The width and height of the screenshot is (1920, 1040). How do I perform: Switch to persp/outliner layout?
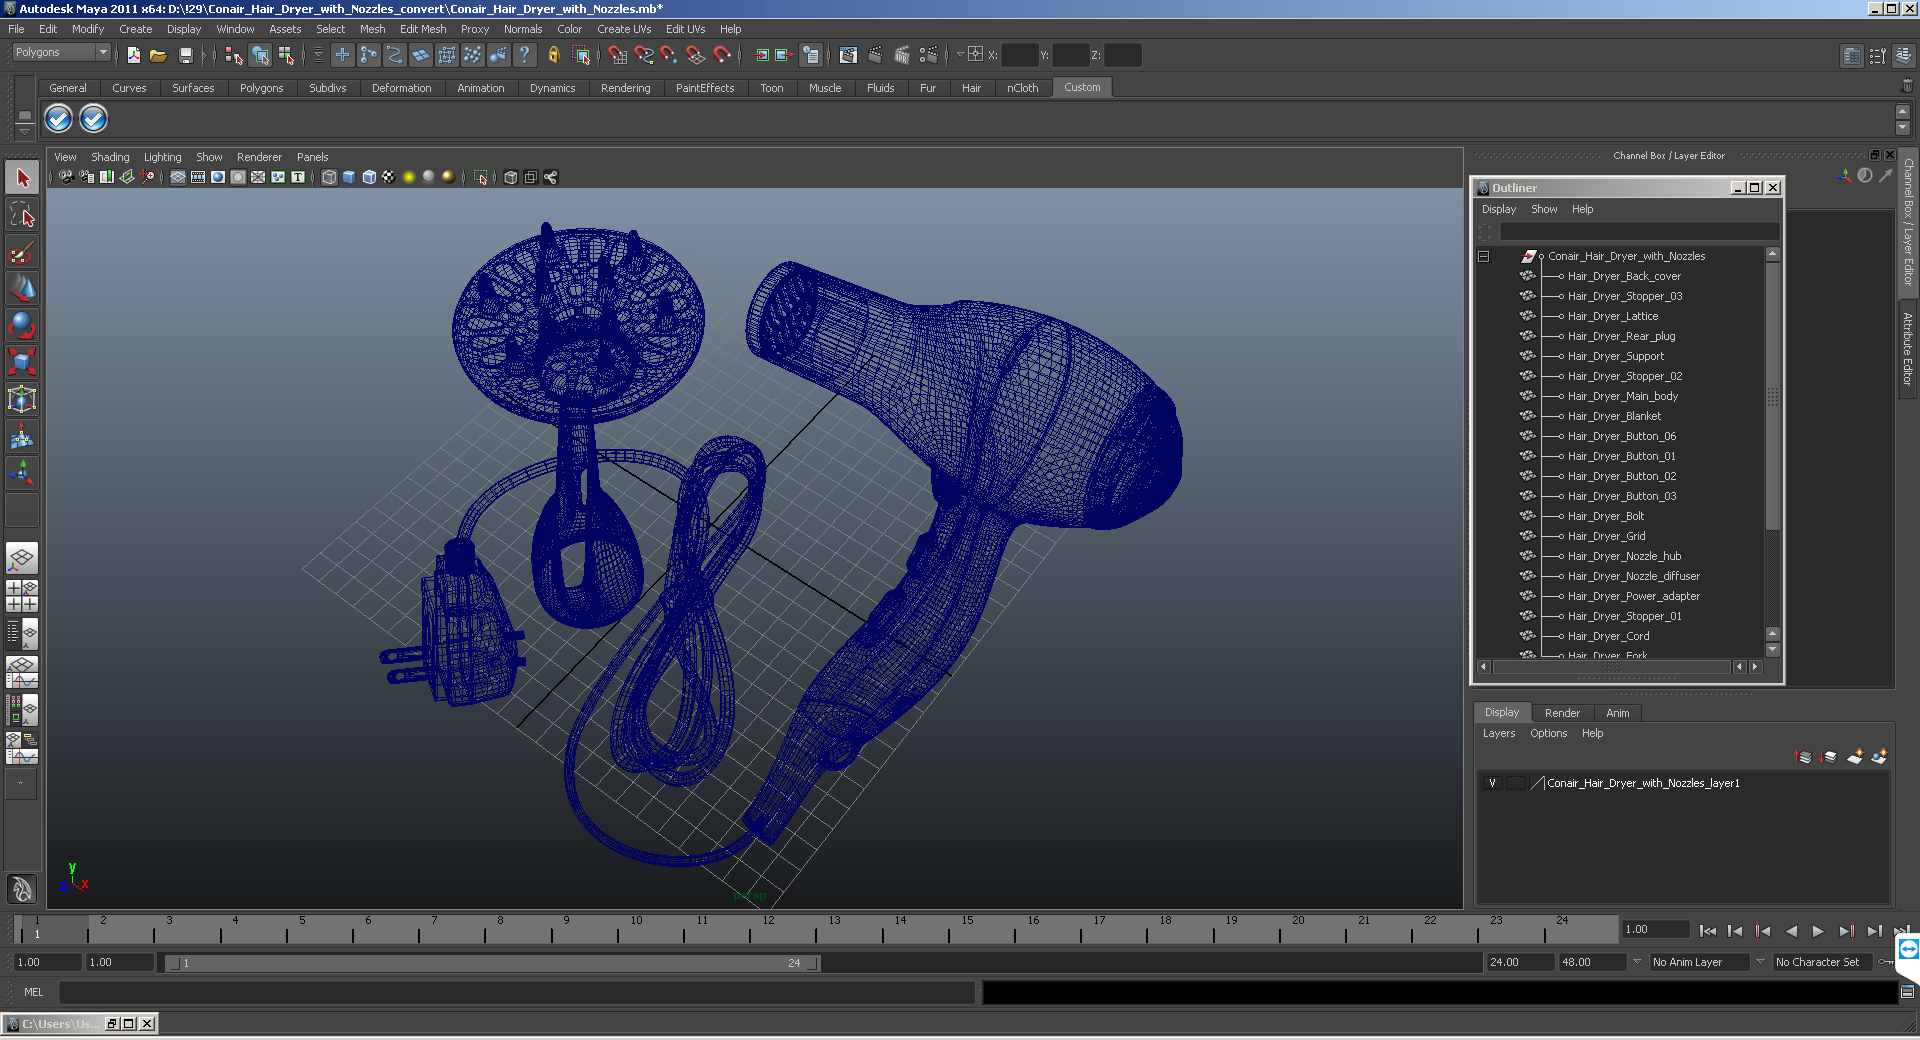pos(22,634)
